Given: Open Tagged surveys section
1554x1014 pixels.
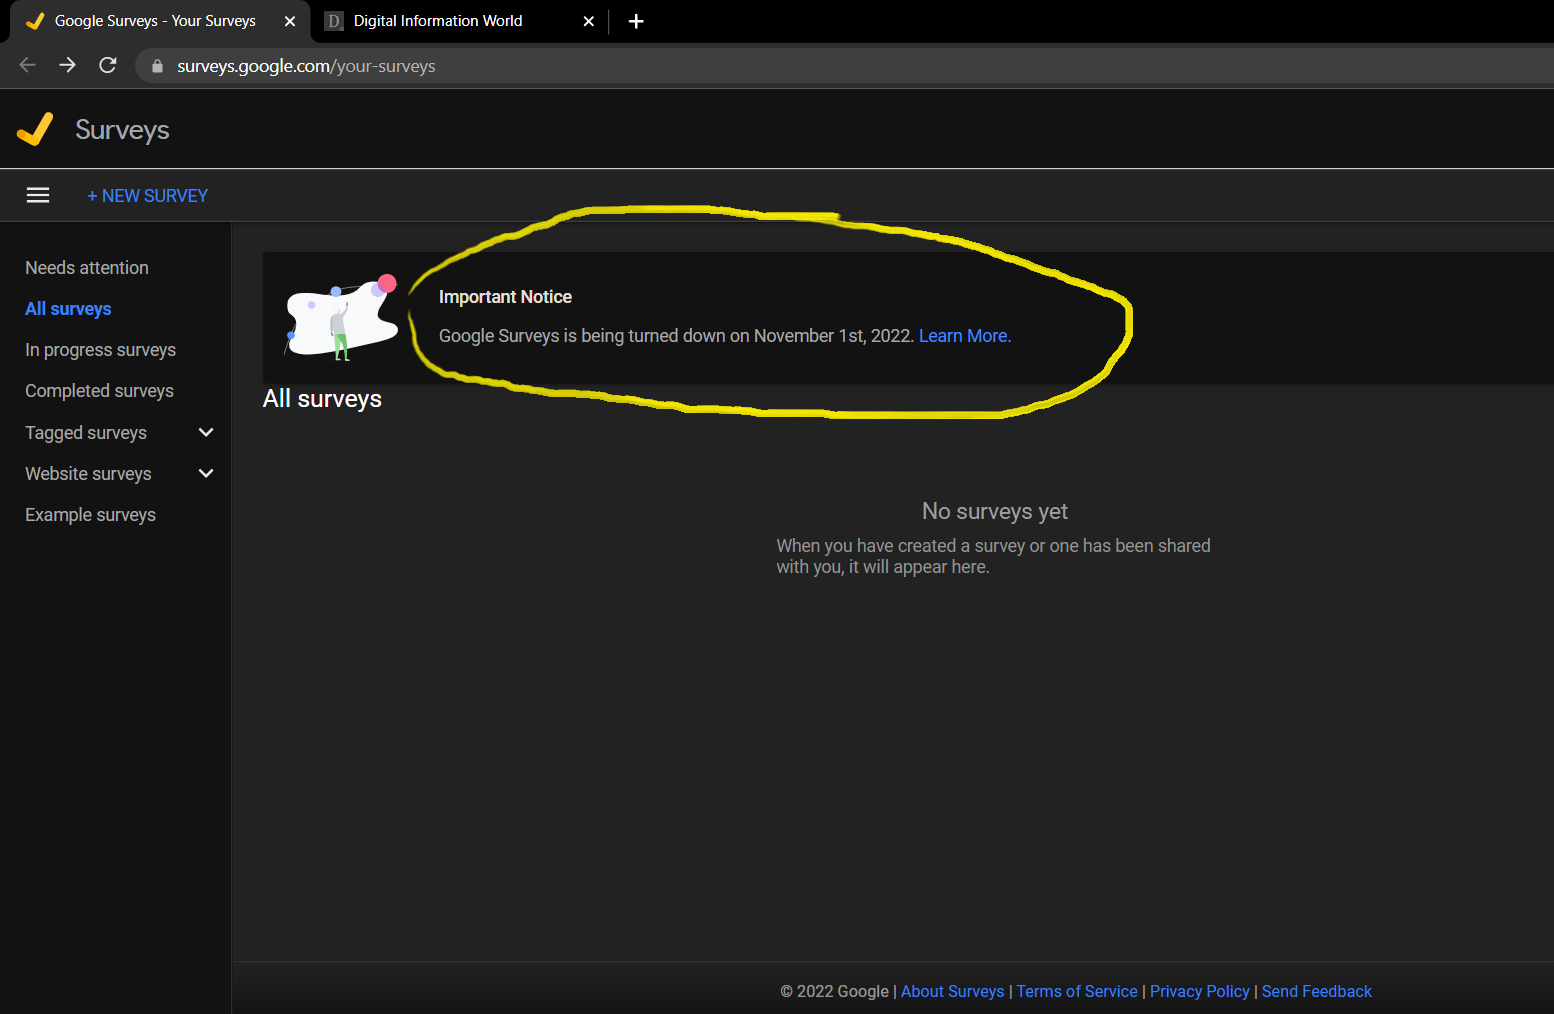Looking at the screenshot, I should [x=86, y=433].
